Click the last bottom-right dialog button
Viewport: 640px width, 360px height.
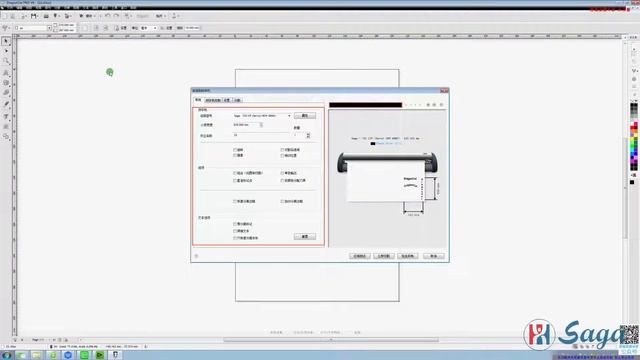tap(433, 256)
